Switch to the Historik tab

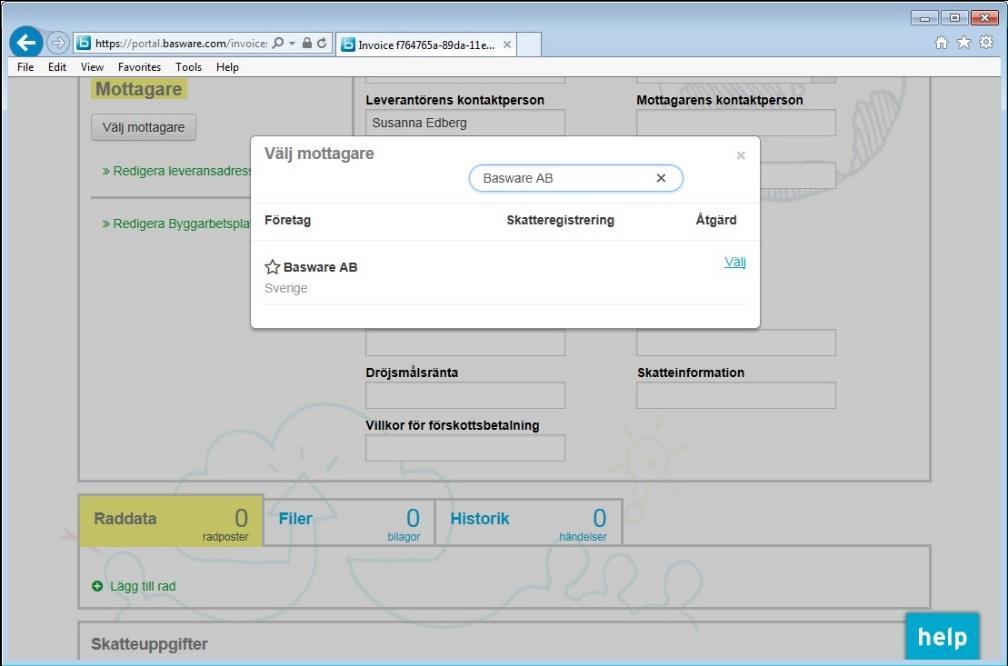click(528, 523)
